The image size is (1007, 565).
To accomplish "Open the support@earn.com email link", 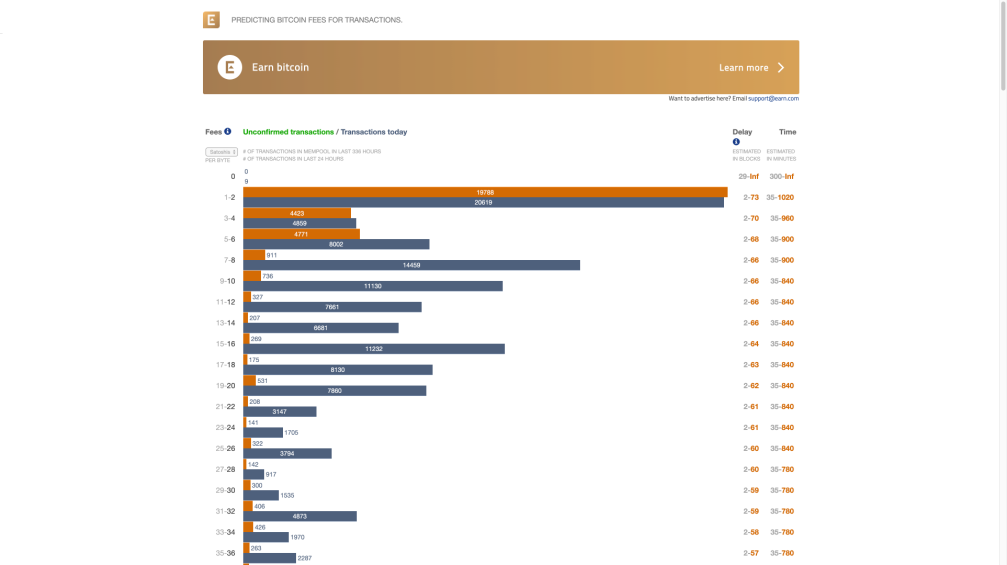I will [773, 99].
